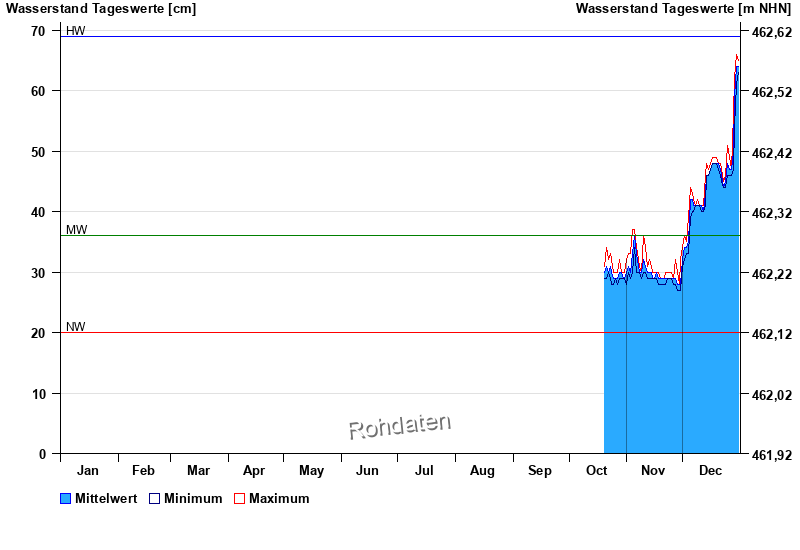Click the MW mean-water line label
This screenshot has width=800, height=550.
(x=76, y=230)
